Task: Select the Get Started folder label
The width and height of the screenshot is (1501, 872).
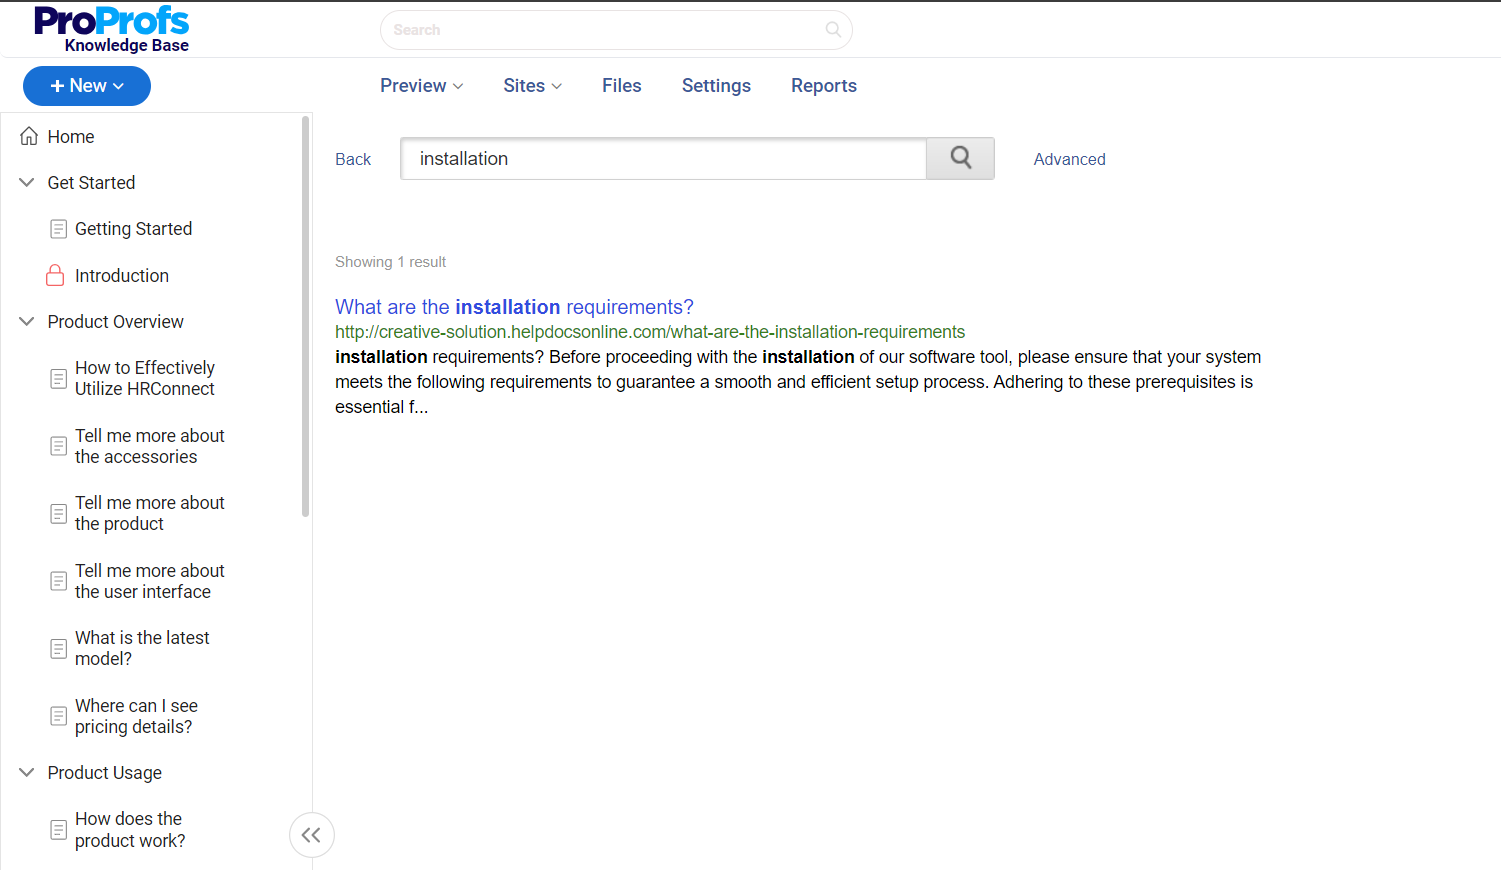Action: 91,182
